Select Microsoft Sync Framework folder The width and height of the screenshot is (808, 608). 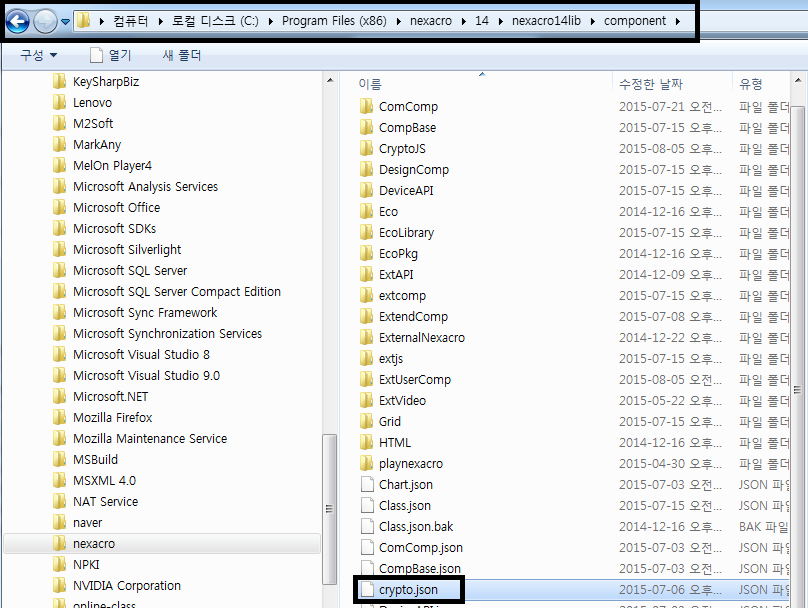tap(145, 312)
